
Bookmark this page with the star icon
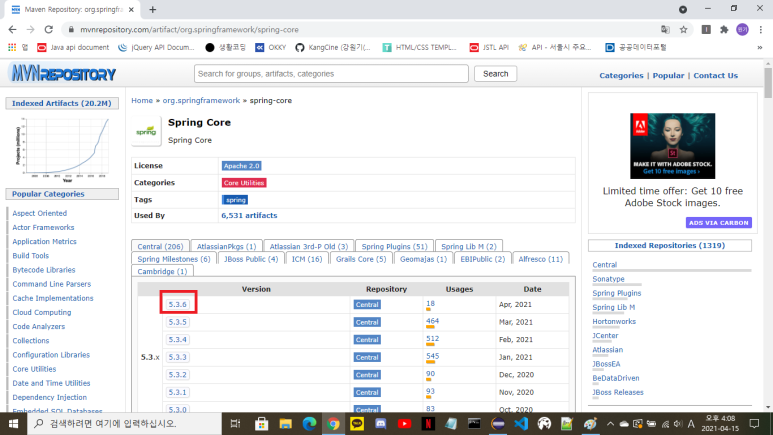683,30
